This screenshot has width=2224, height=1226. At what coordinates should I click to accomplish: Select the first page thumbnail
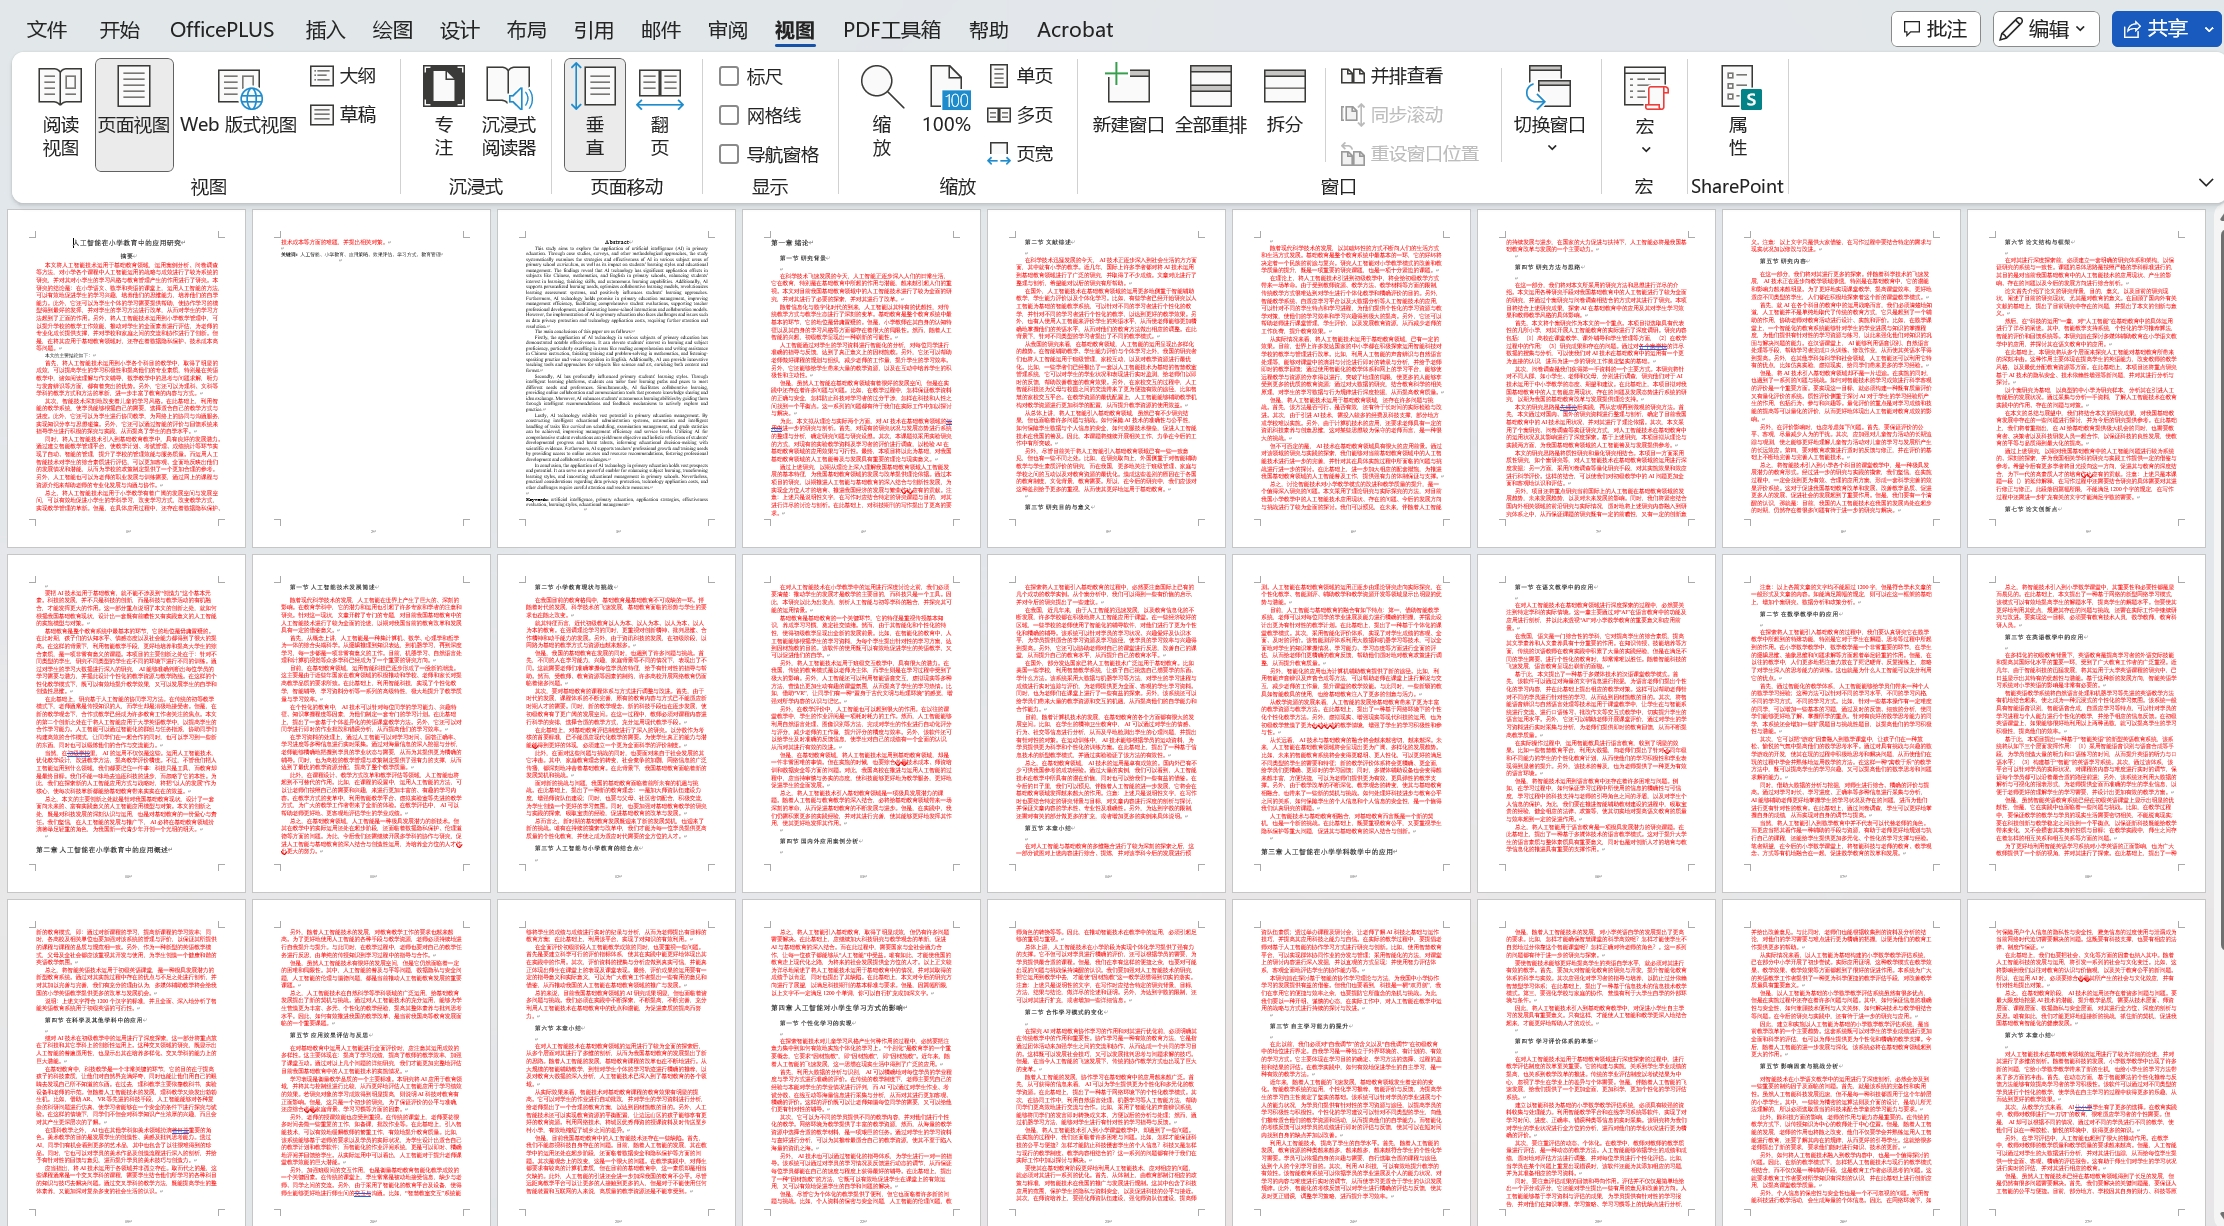pos(127,378)
